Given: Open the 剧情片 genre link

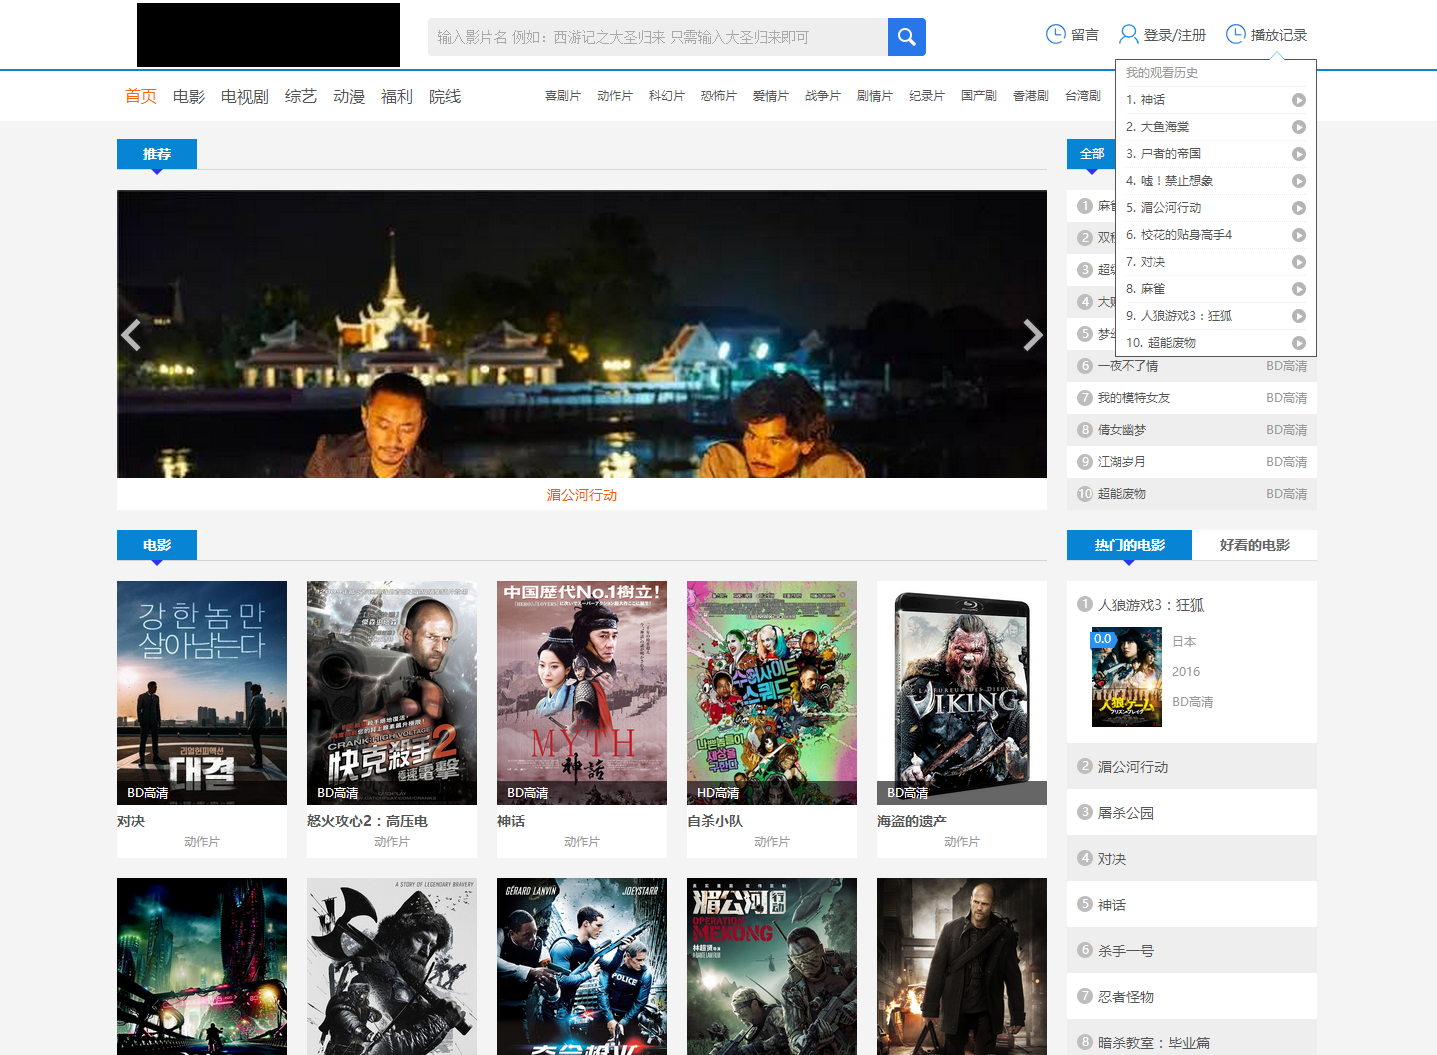Looking at the screenshot, I should (875, 96).
